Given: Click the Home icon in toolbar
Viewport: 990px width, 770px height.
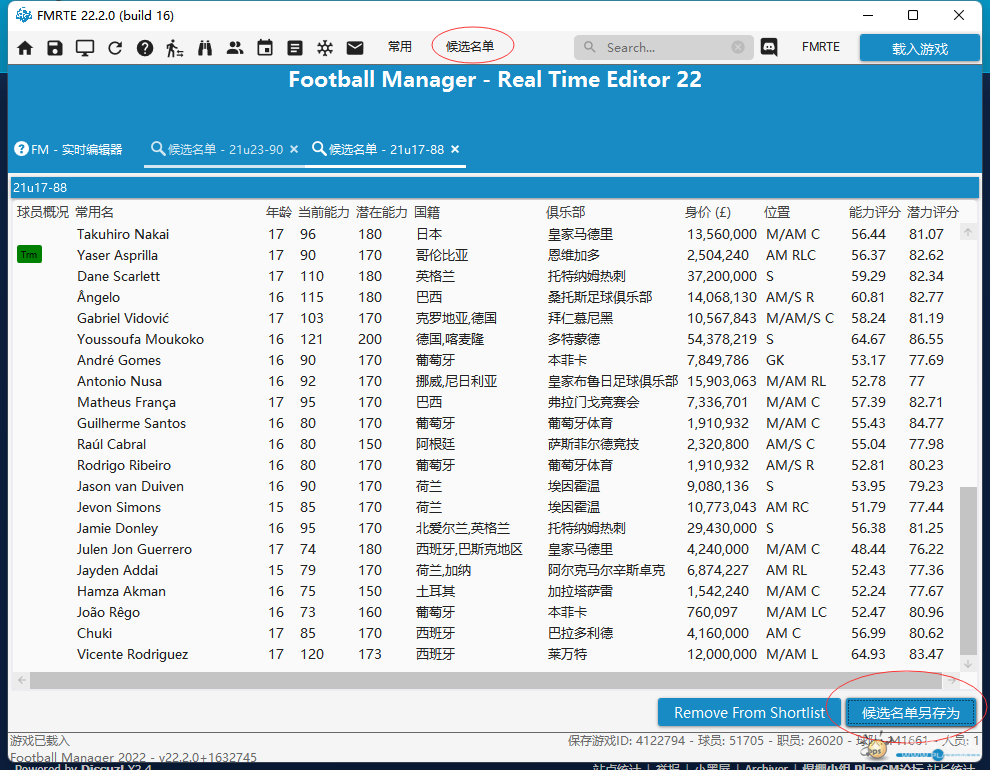Looking at the screenshot, I should [25, 48].
